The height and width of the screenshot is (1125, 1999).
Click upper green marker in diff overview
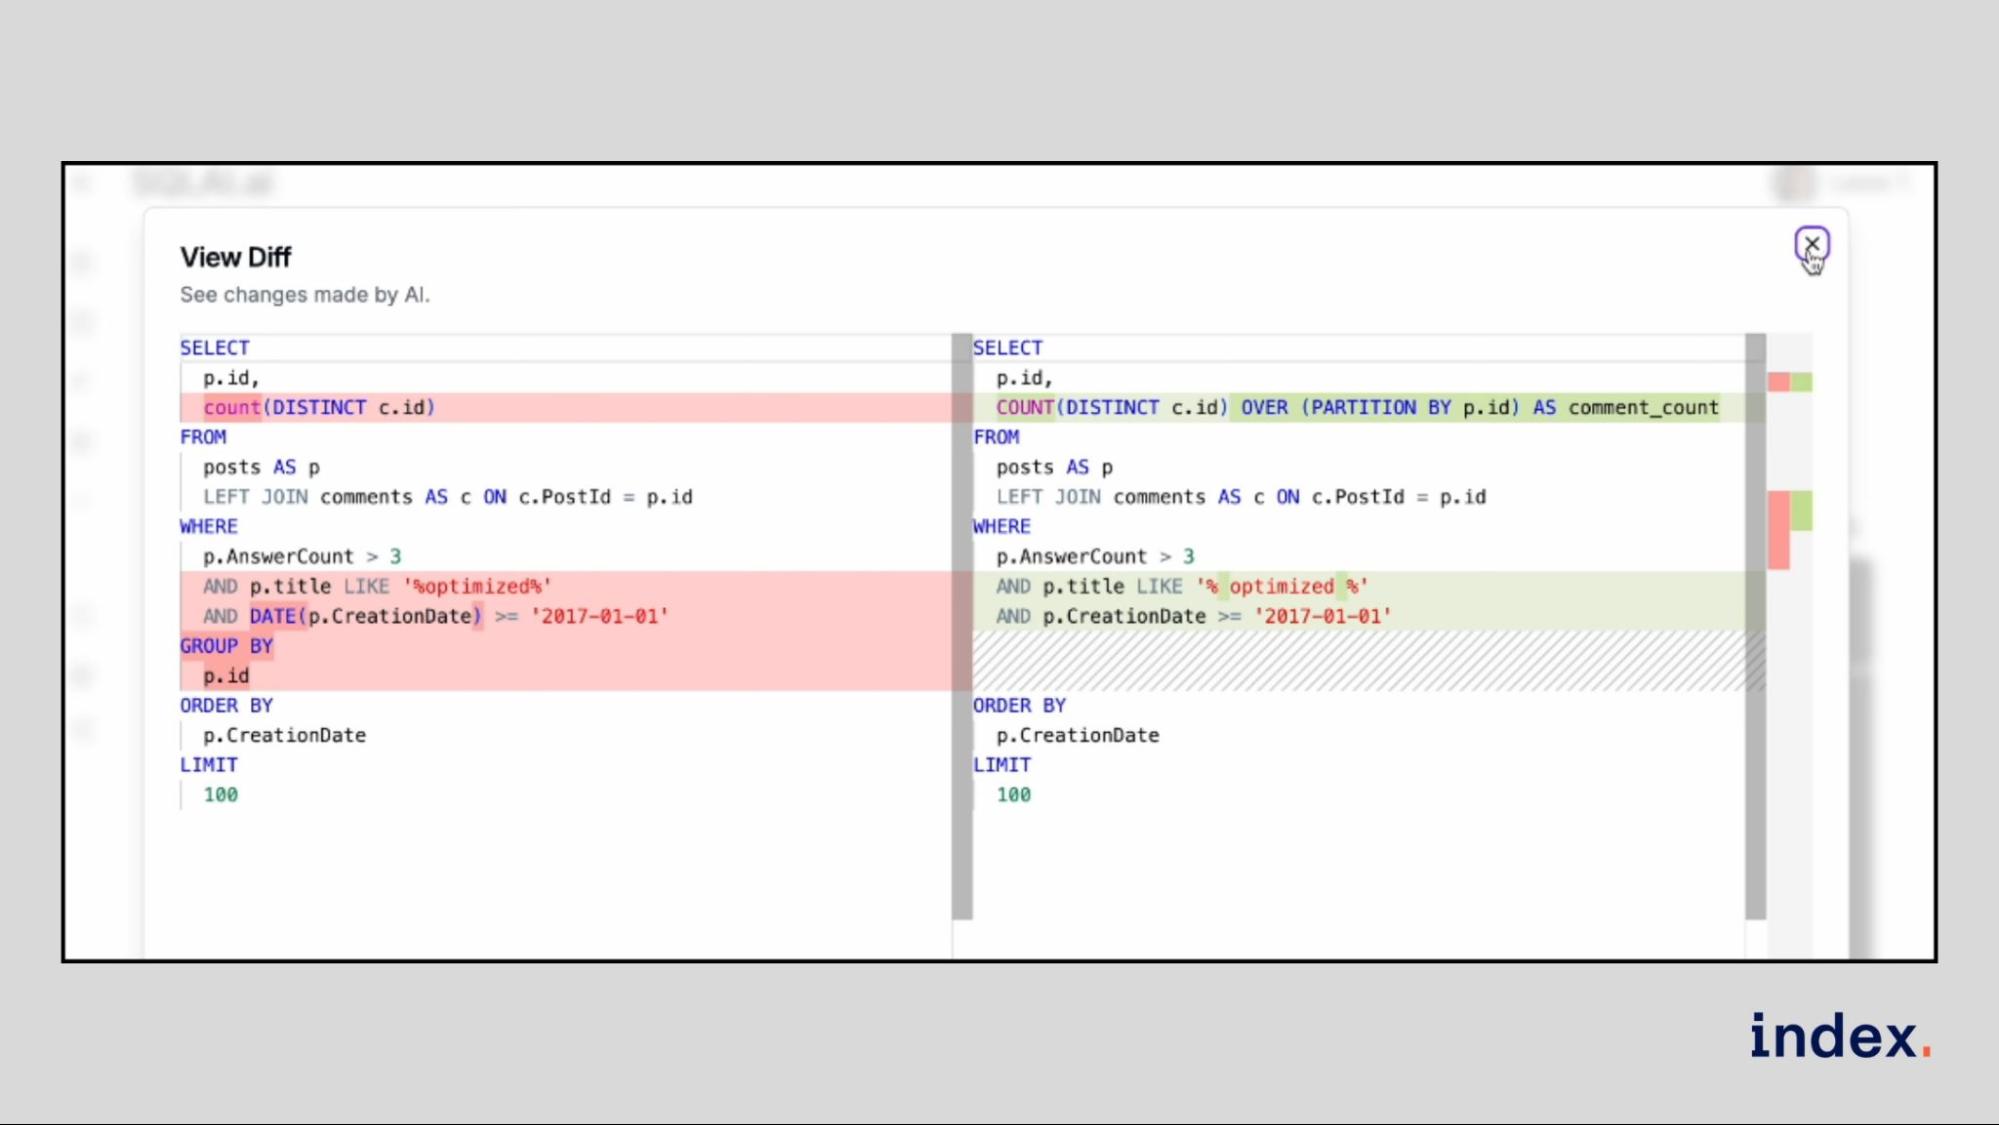click(1801, 382)
